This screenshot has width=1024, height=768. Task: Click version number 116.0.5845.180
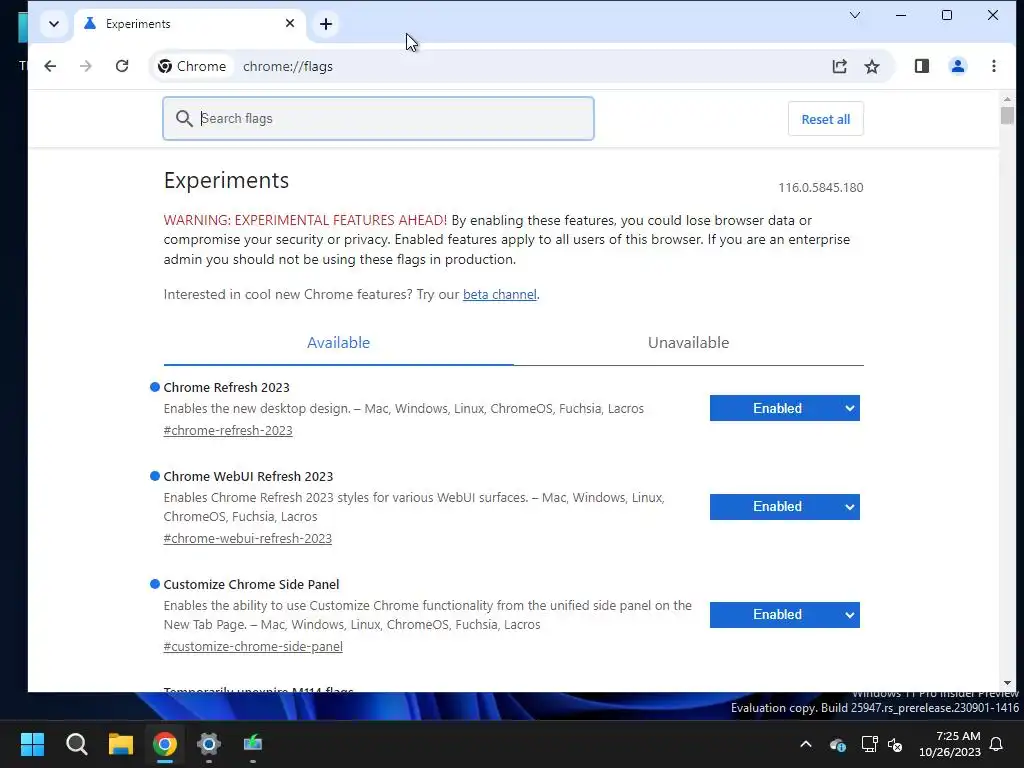(x=821, y=187)
